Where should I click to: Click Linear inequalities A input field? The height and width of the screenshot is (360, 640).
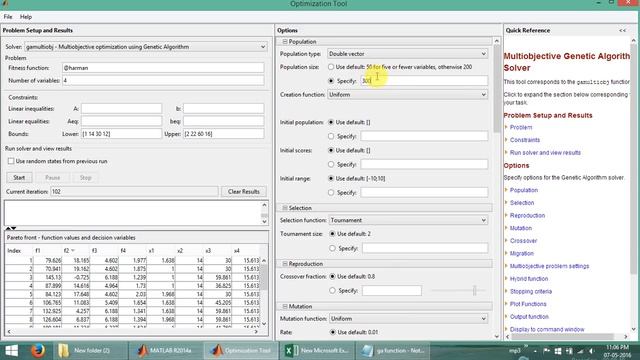pos(121,109)
